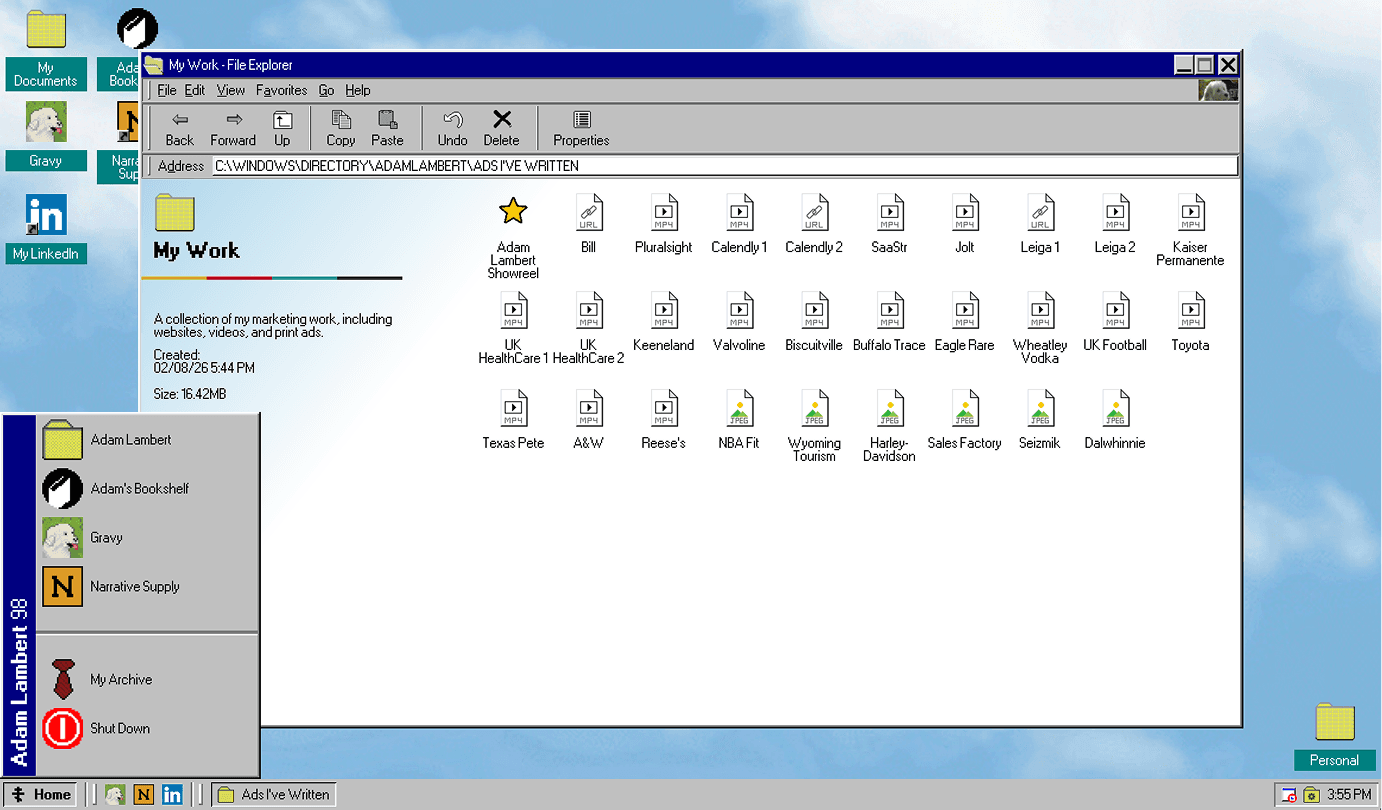Select Gravy in the Start menu
1382x810 pixels.
pyautogui.click(x=148, y=538)
